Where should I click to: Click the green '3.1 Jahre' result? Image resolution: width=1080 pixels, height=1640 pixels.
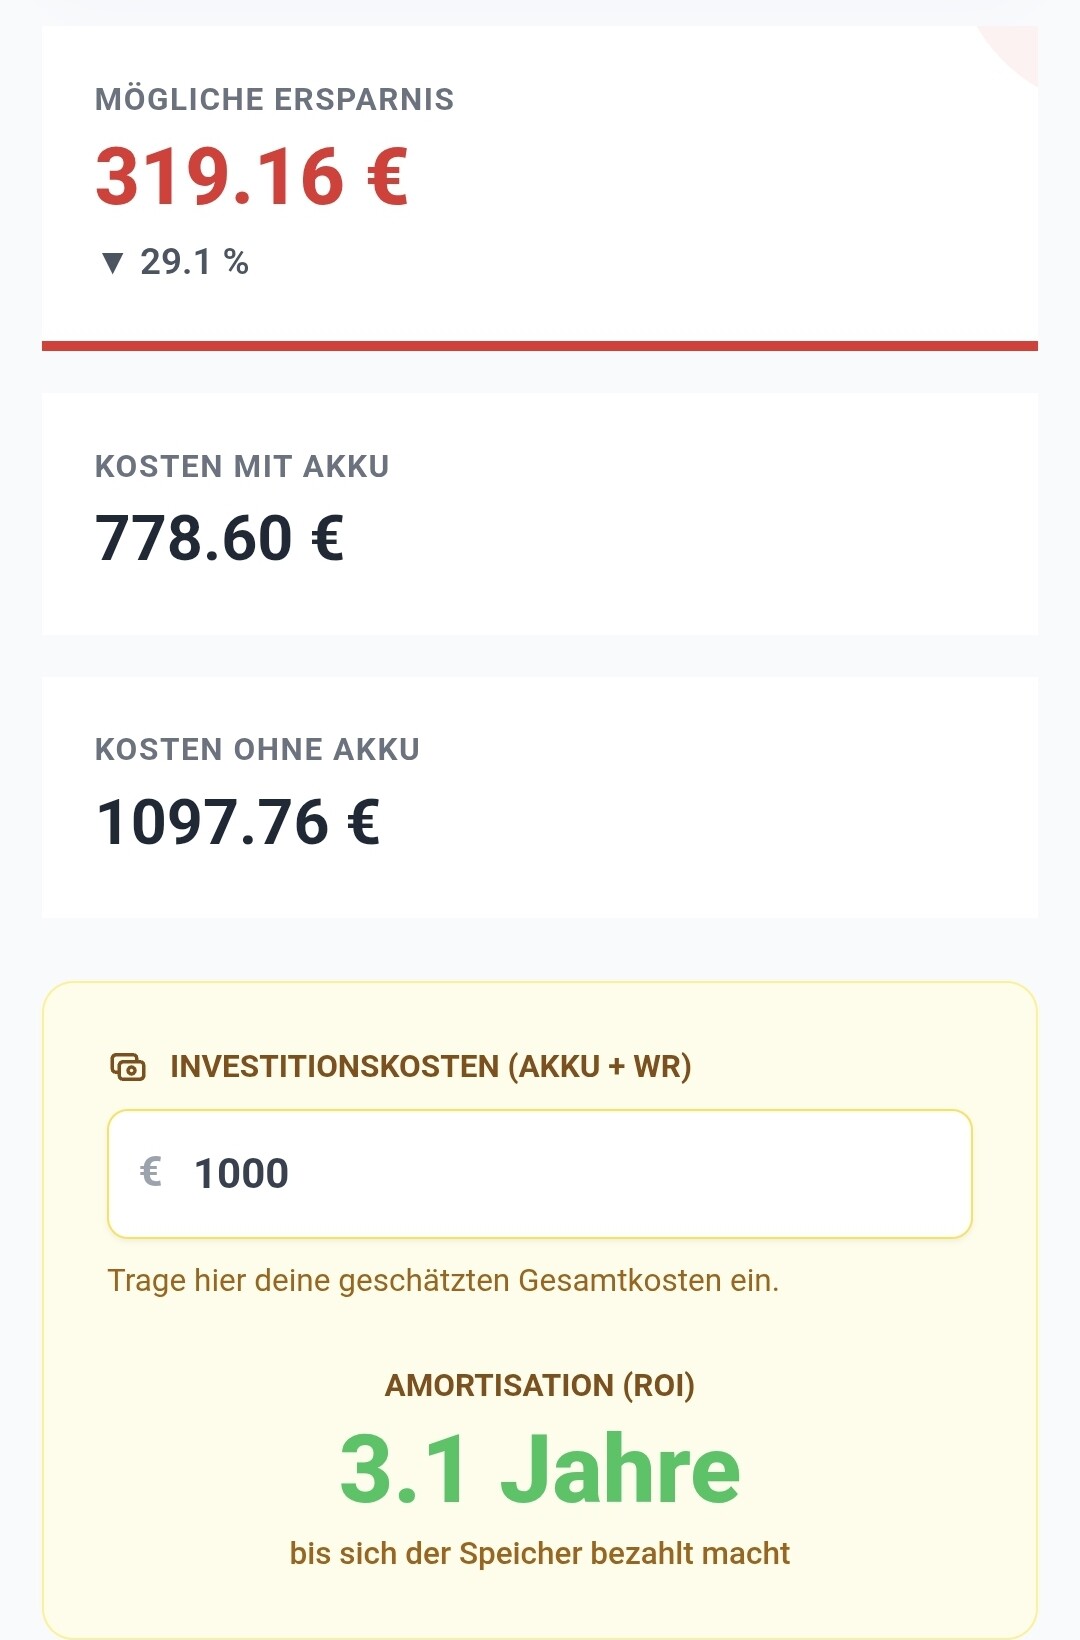click(x=540, y=1468)
